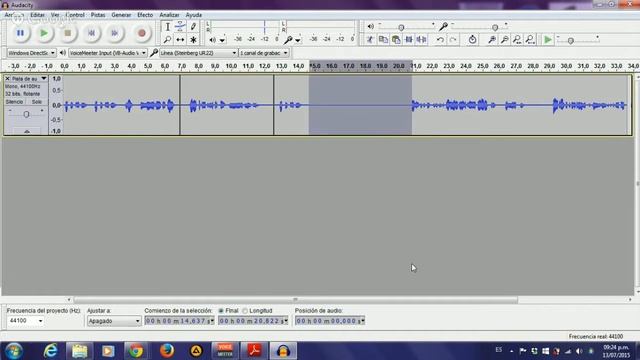Click the Pause transport button
Viewport: 640px width, 360px height.
[x=20, y=33]
